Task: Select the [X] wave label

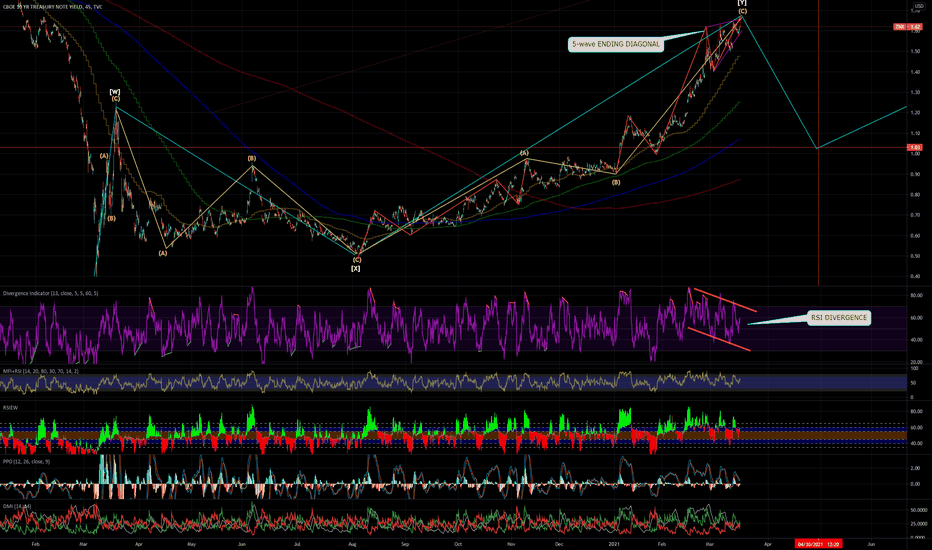Action: (355, 269)
